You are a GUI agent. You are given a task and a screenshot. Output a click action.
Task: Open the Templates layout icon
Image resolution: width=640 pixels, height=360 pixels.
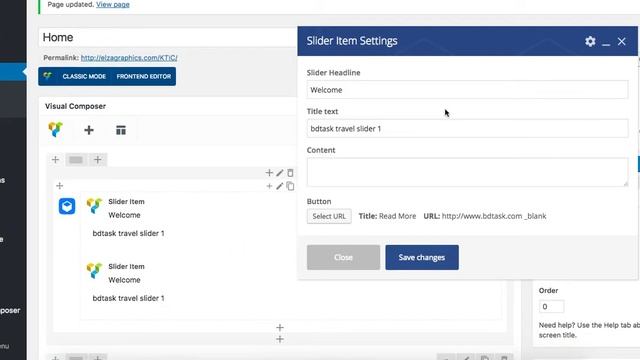click(x=121, y=130)
